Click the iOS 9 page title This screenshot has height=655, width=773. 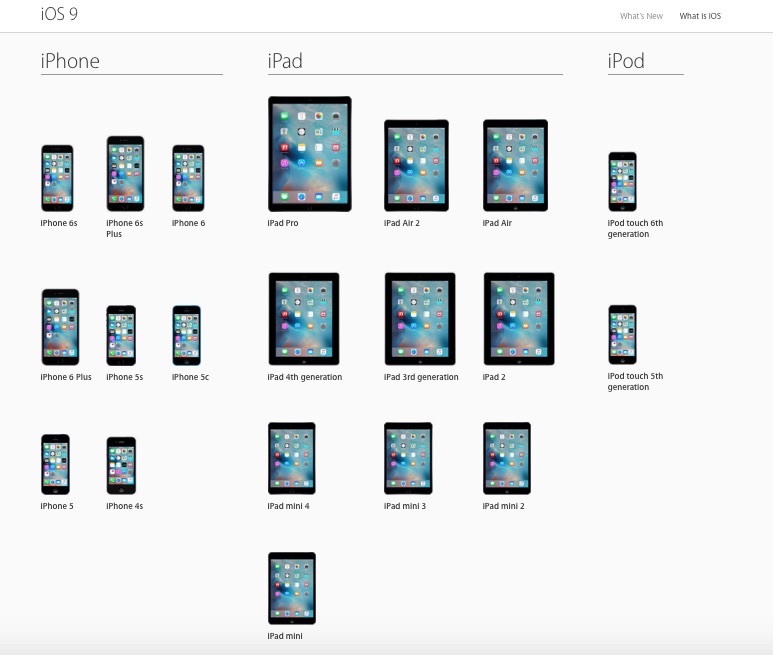tap(59, 14)
